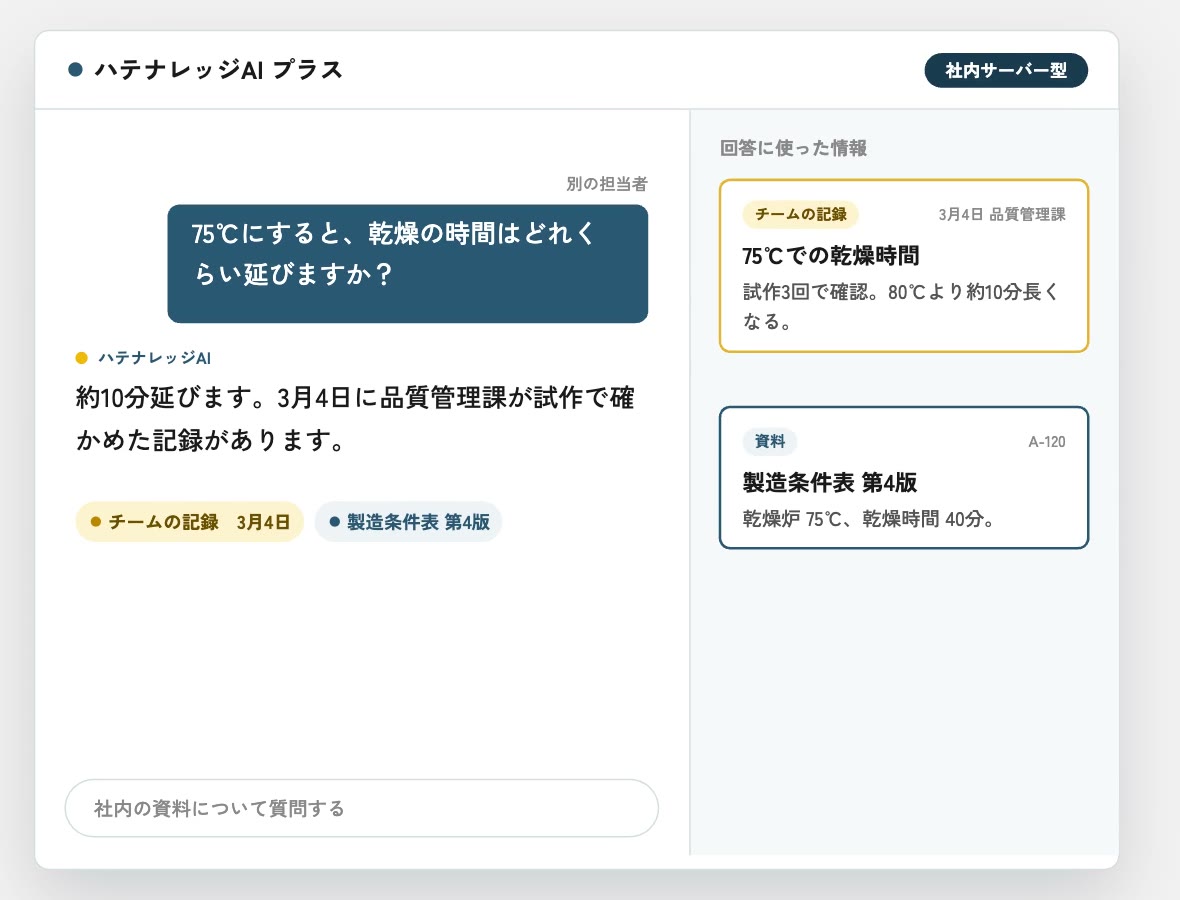Click the AI answer text 約10分延びます

pyautogui.click(x=355, y=418)
